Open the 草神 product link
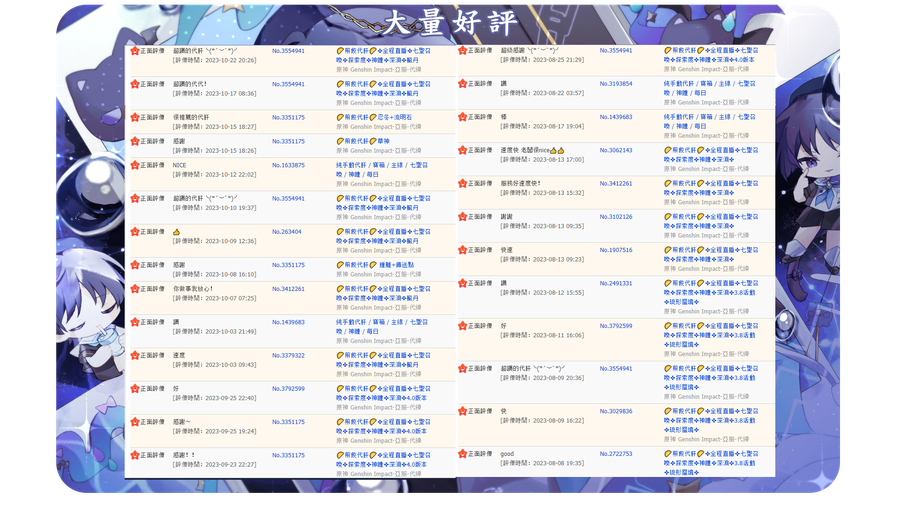900x506 pixels. (363, 141)
